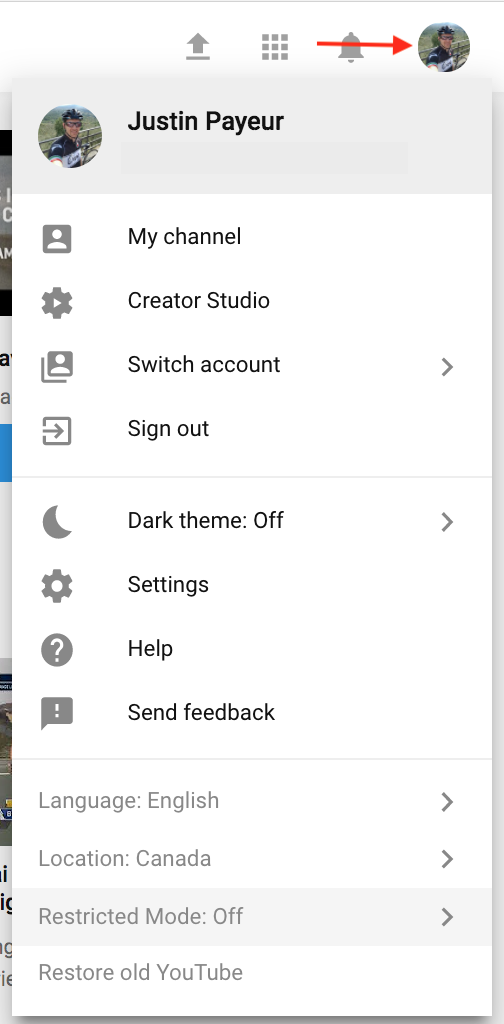Click the Sign out arrow icon

(x=57, y=431)
